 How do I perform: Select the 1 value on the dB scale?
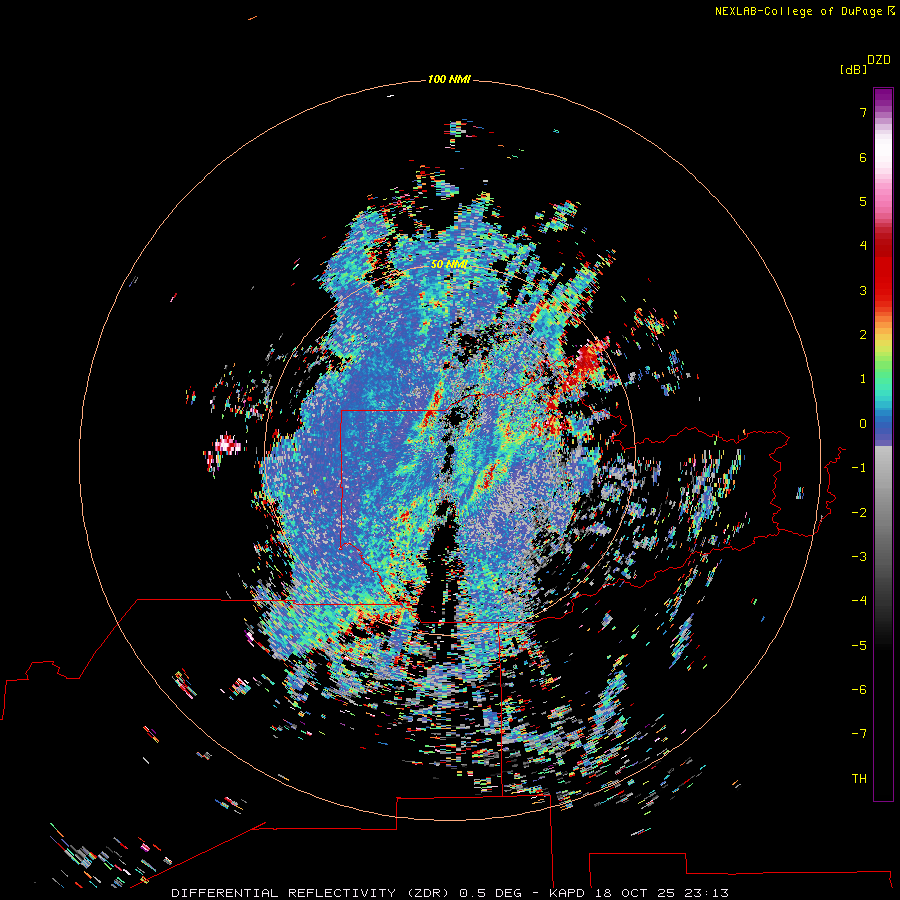tap(863, 379)
